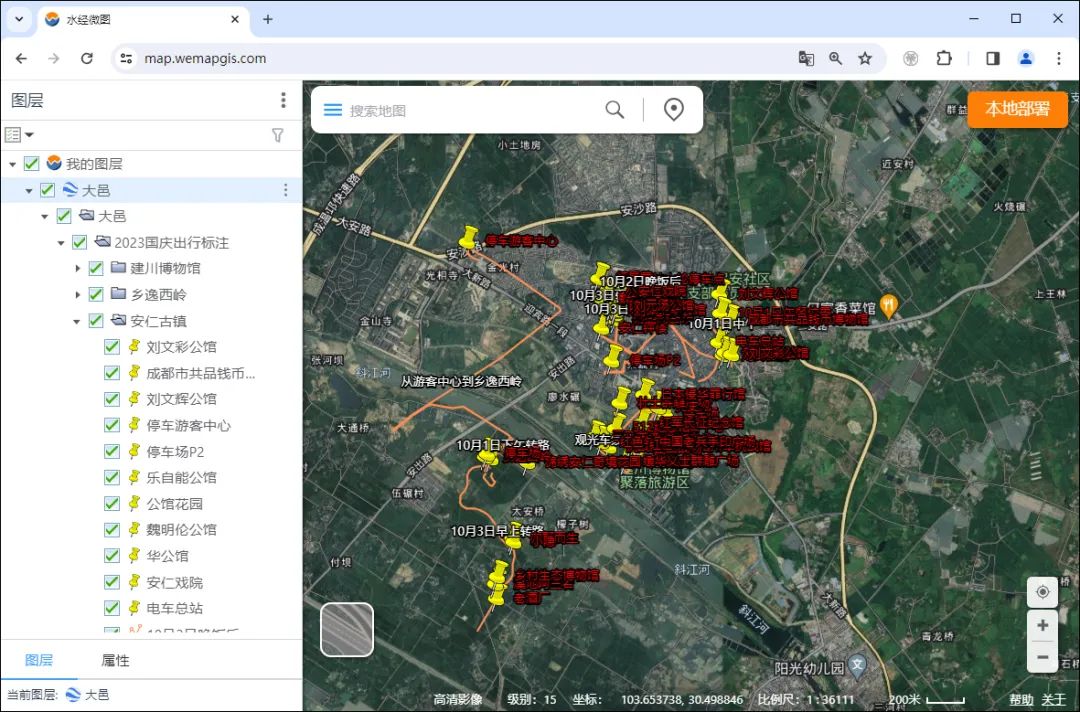The image size is (1080, 712).
Task: Click the layer filter funnel icon
Action: click(x=278, y=135)
